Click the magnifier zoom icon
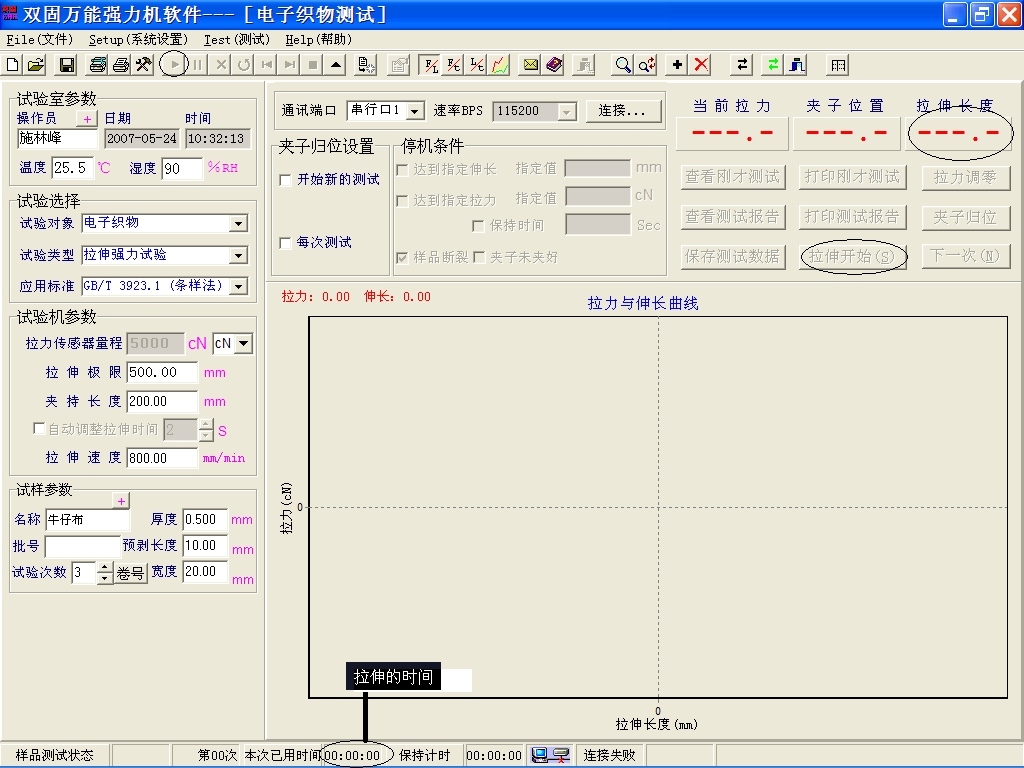This screenshot has width=1024, height=768. pos(623,65)
